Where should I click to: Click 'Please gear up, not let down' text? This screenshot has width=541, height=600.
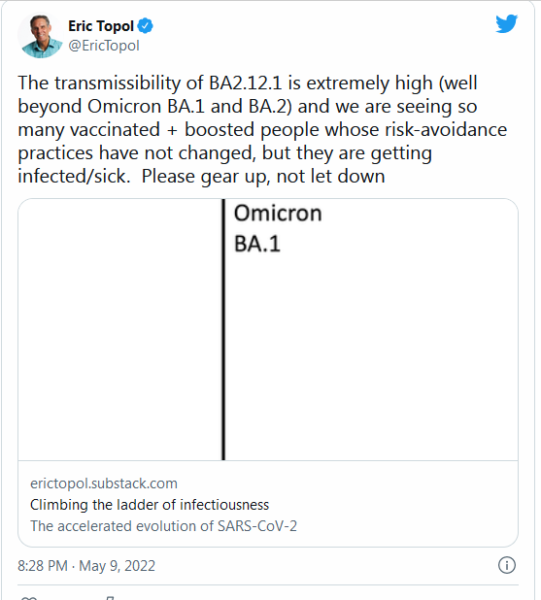[x=263, y=176]
